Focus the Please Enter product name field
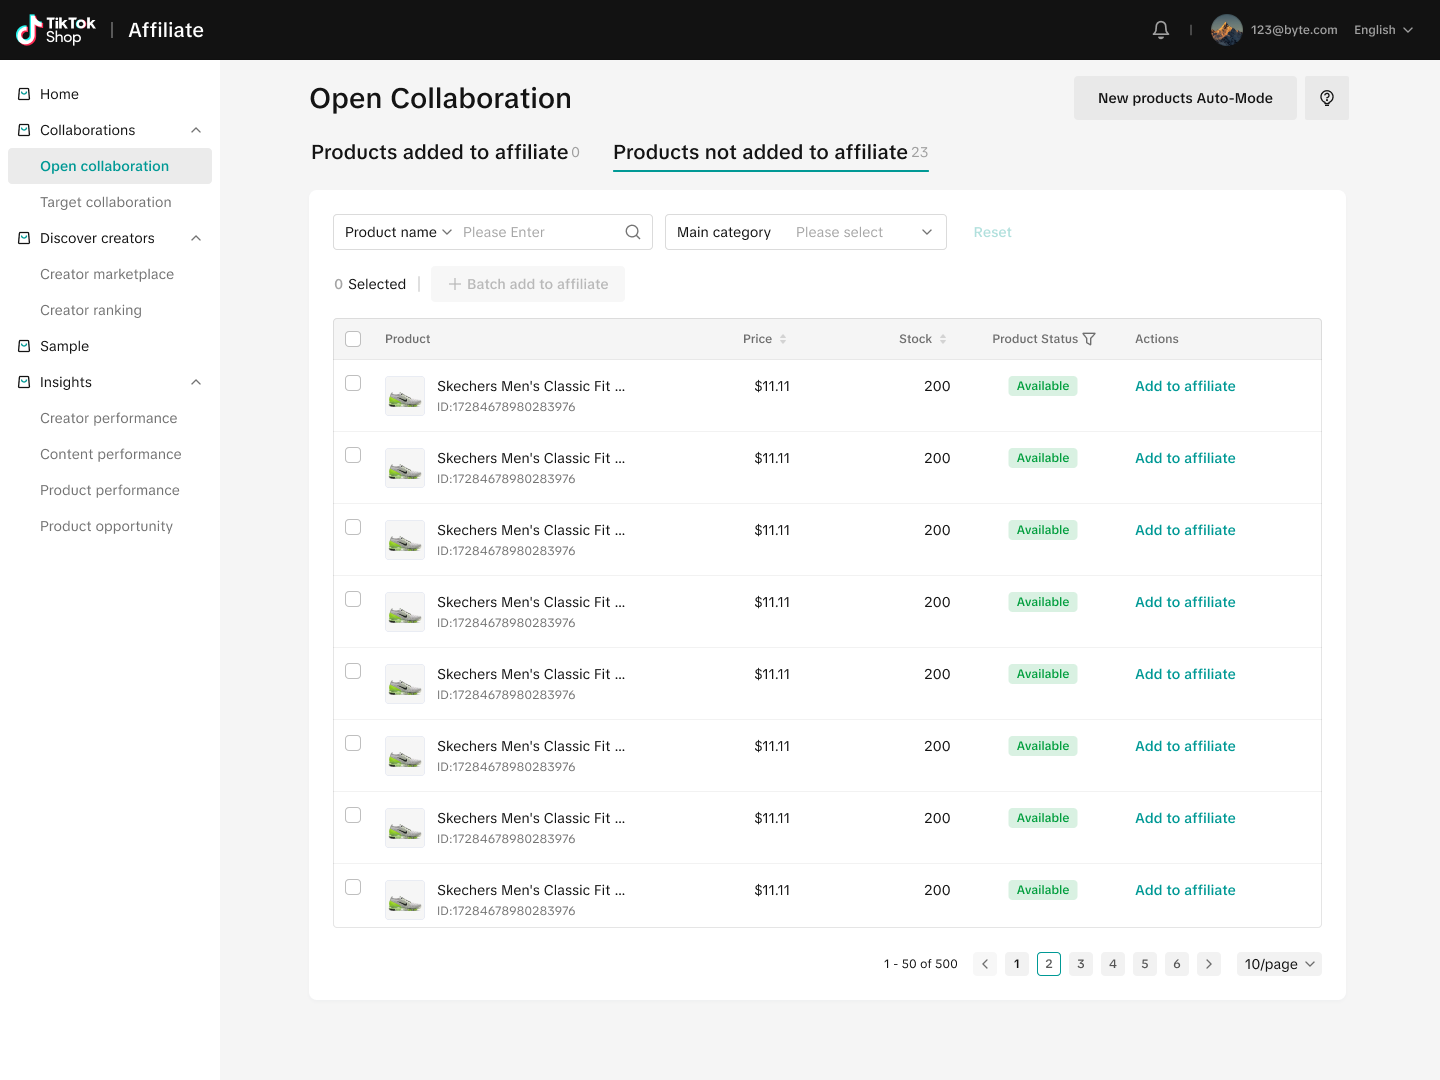1440x1080 pixels. click(x=540, y=232)
